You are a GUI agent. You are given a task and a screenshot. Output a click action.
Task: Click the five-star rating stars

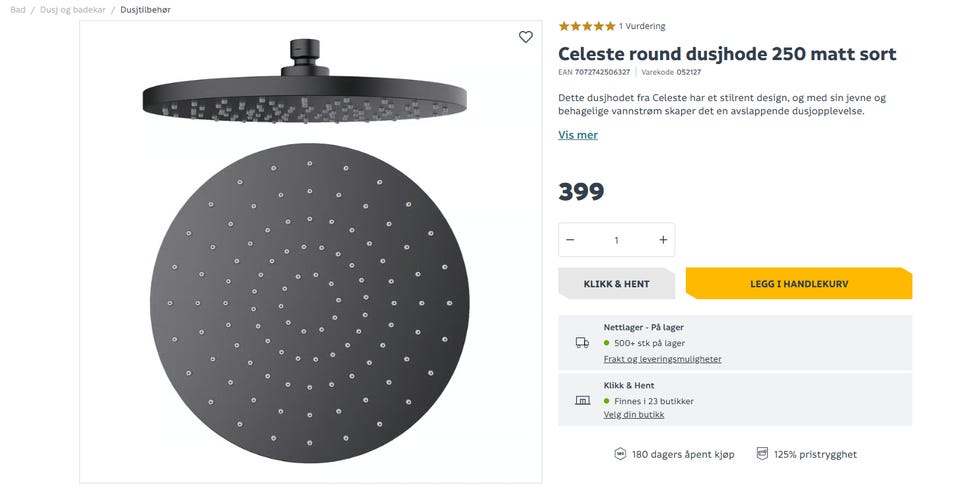click(x=587, y=26)
